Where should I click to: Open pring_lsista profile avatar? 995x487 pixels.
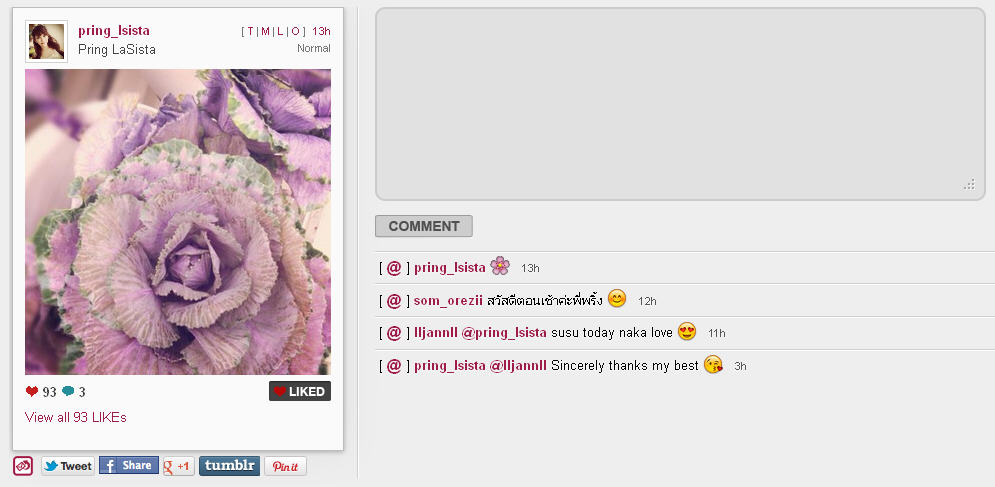coord(46,41)
